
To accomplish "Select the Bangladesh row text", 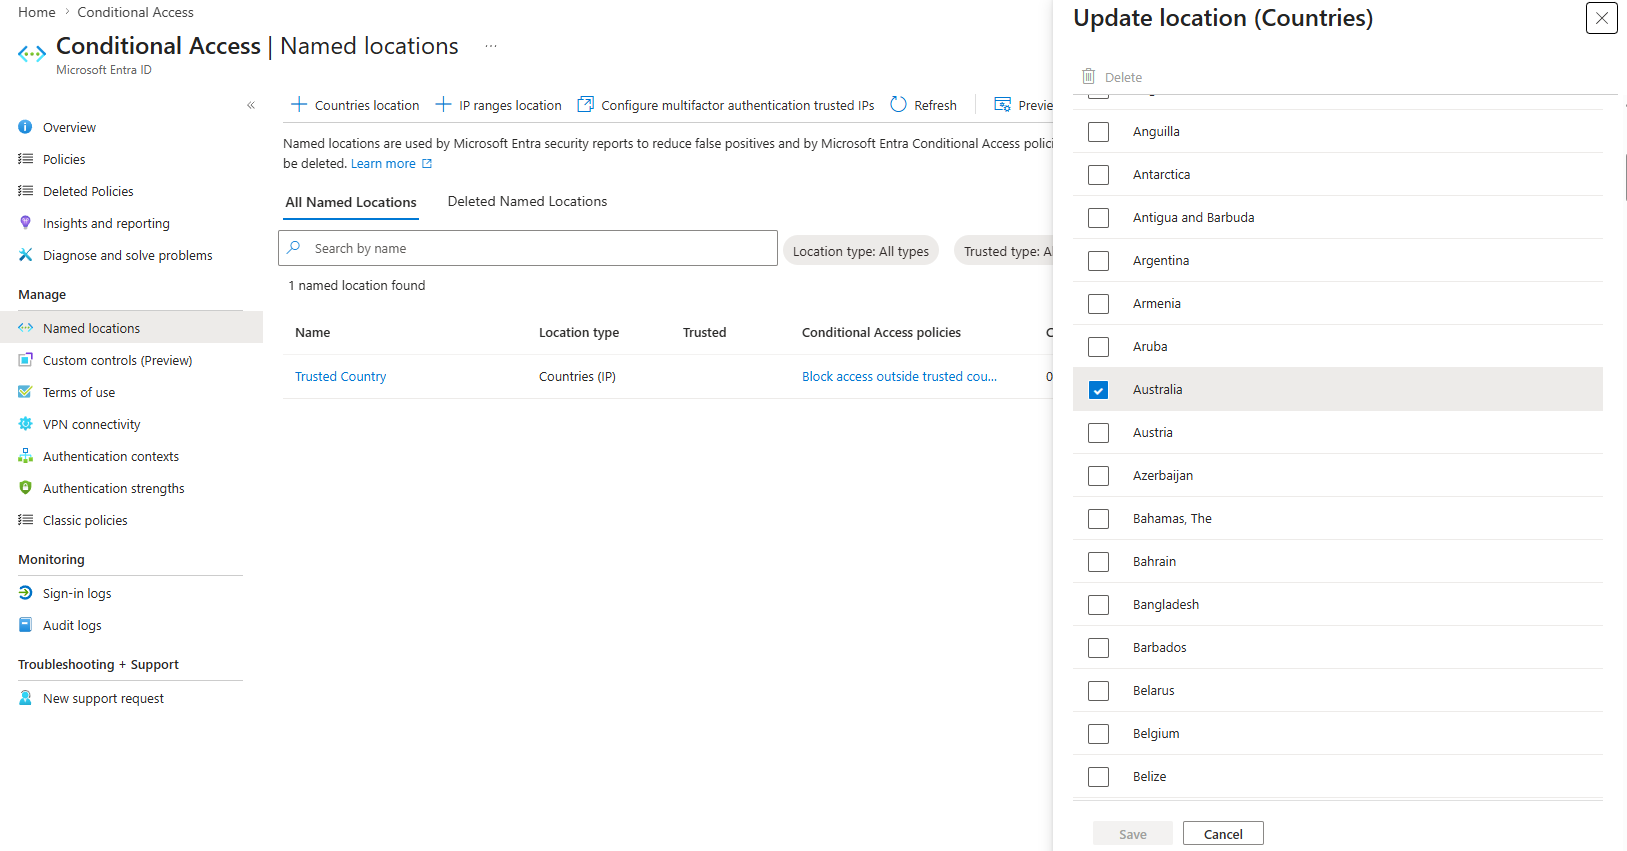I will point(1166,604).
